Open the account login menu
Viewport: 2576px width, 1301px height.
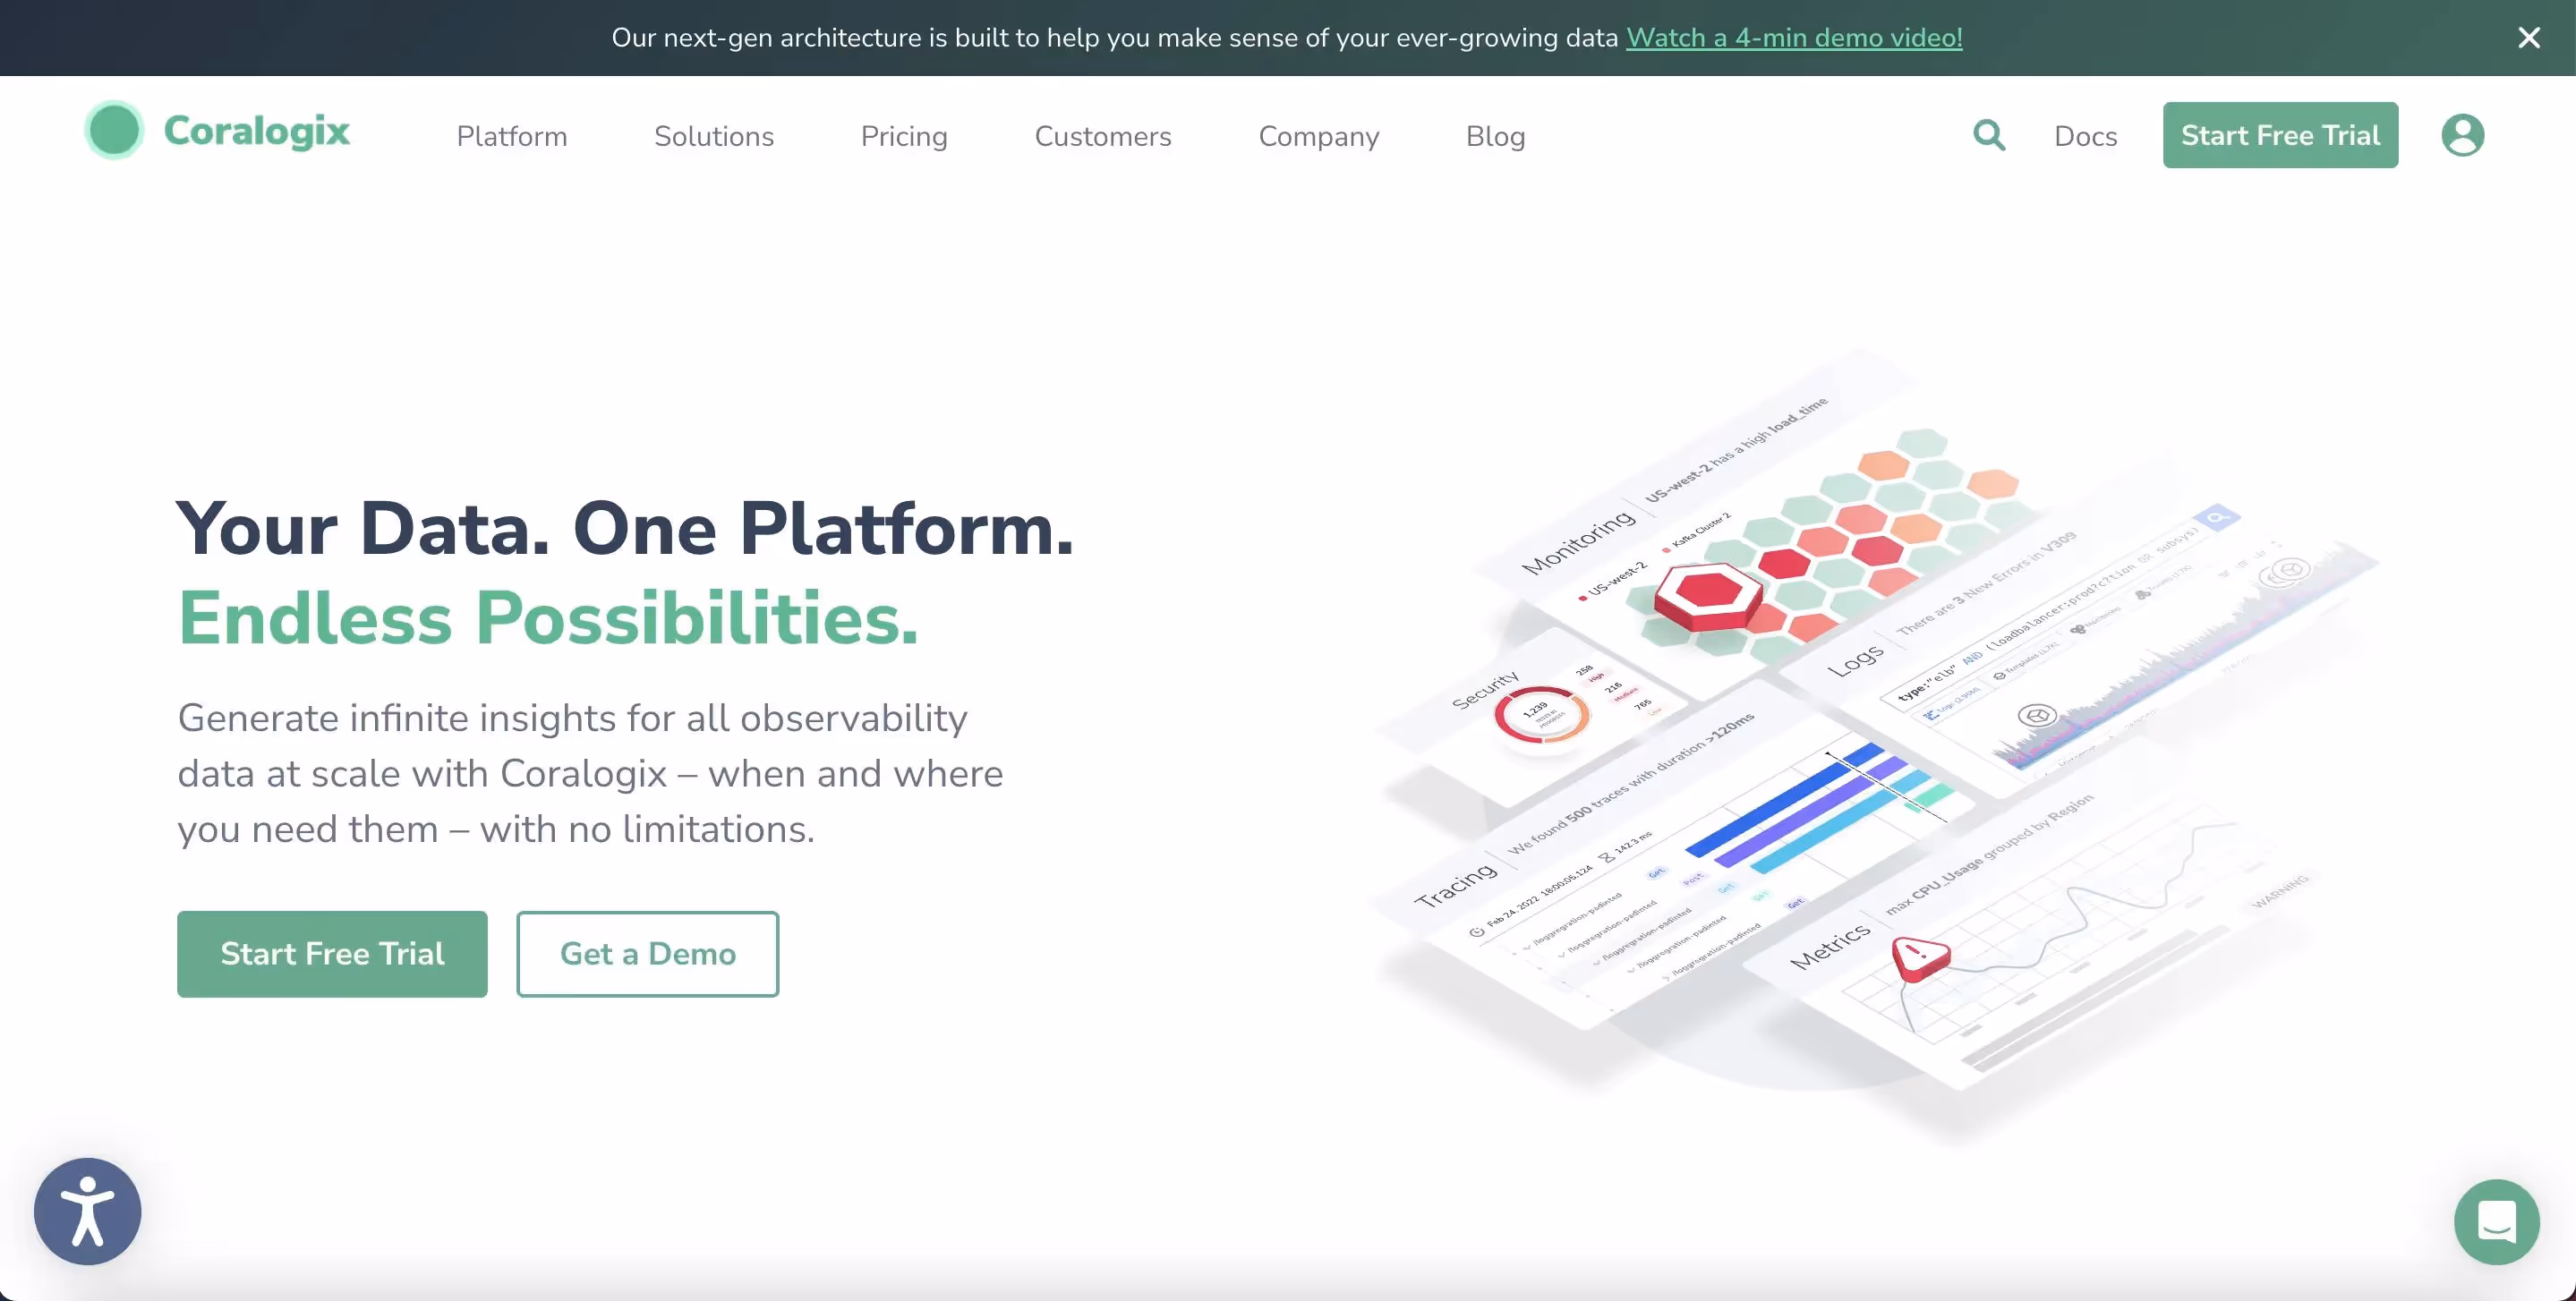tap(2463, 135)
